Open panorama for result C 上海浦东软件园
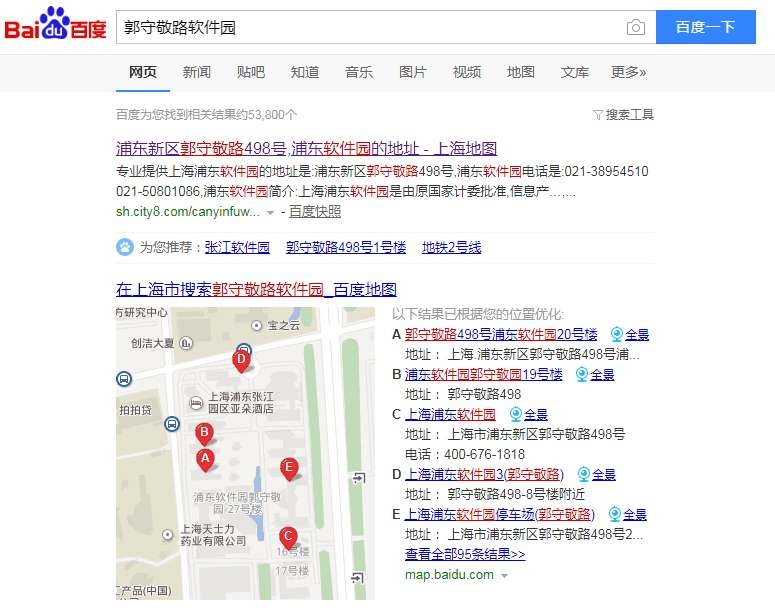Viewport: 775px width, 611px height. (528, 414)
